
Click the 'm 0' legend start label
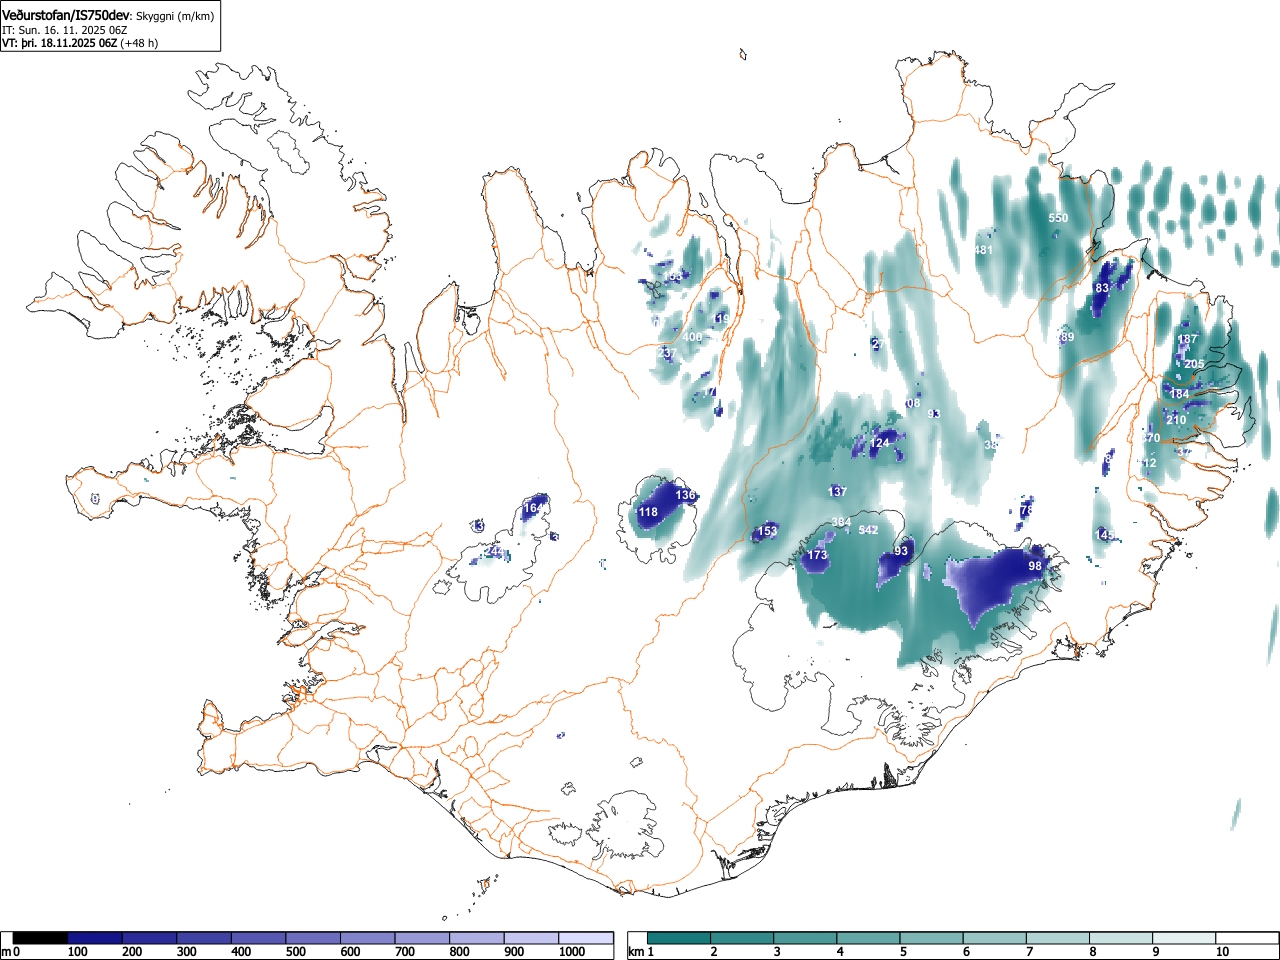[x=11, y=952]
